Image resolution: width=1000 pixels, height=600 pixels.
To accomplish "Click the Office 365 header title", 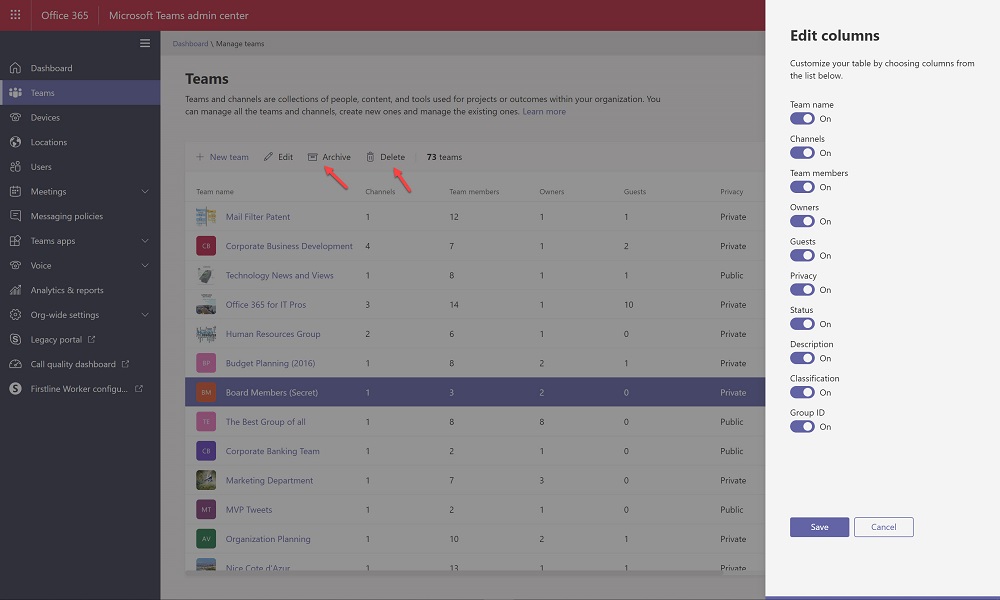I will (64, 15).
